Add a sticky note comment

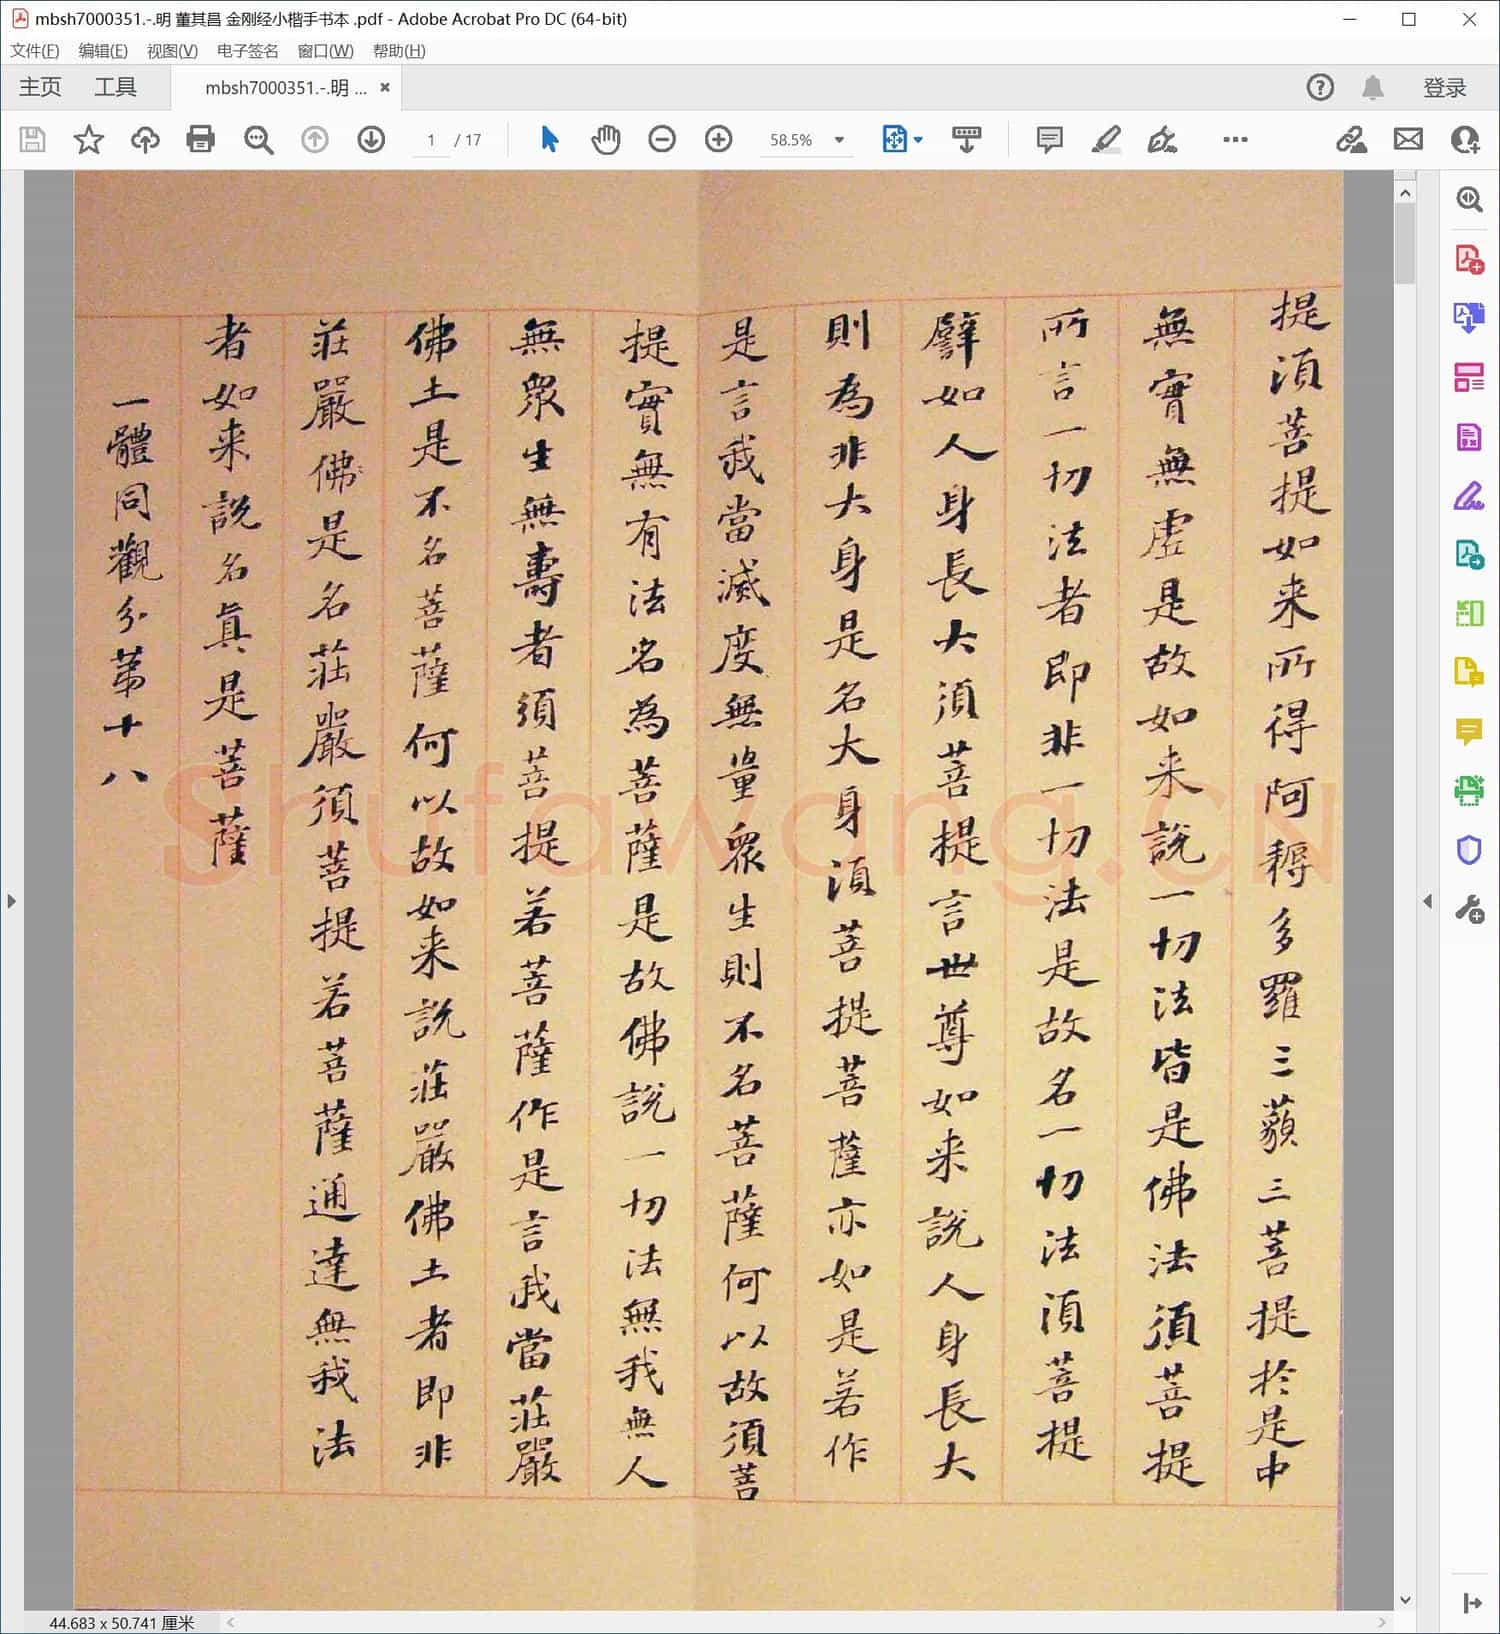1049,139
